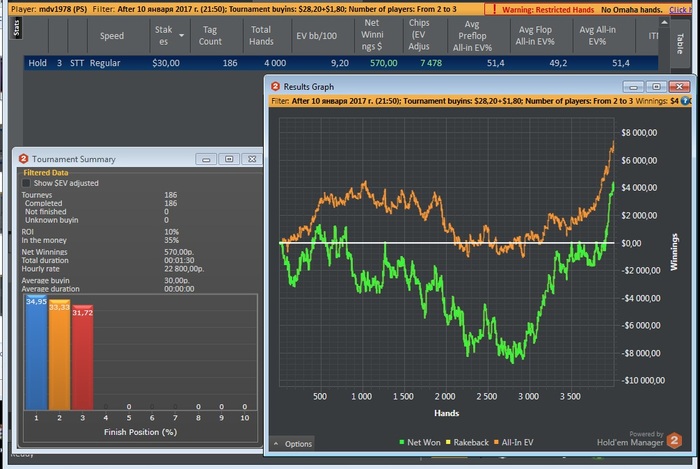Close the Tournament Summary window
Screen dimensions: 700x469
[x=252, y=159]
